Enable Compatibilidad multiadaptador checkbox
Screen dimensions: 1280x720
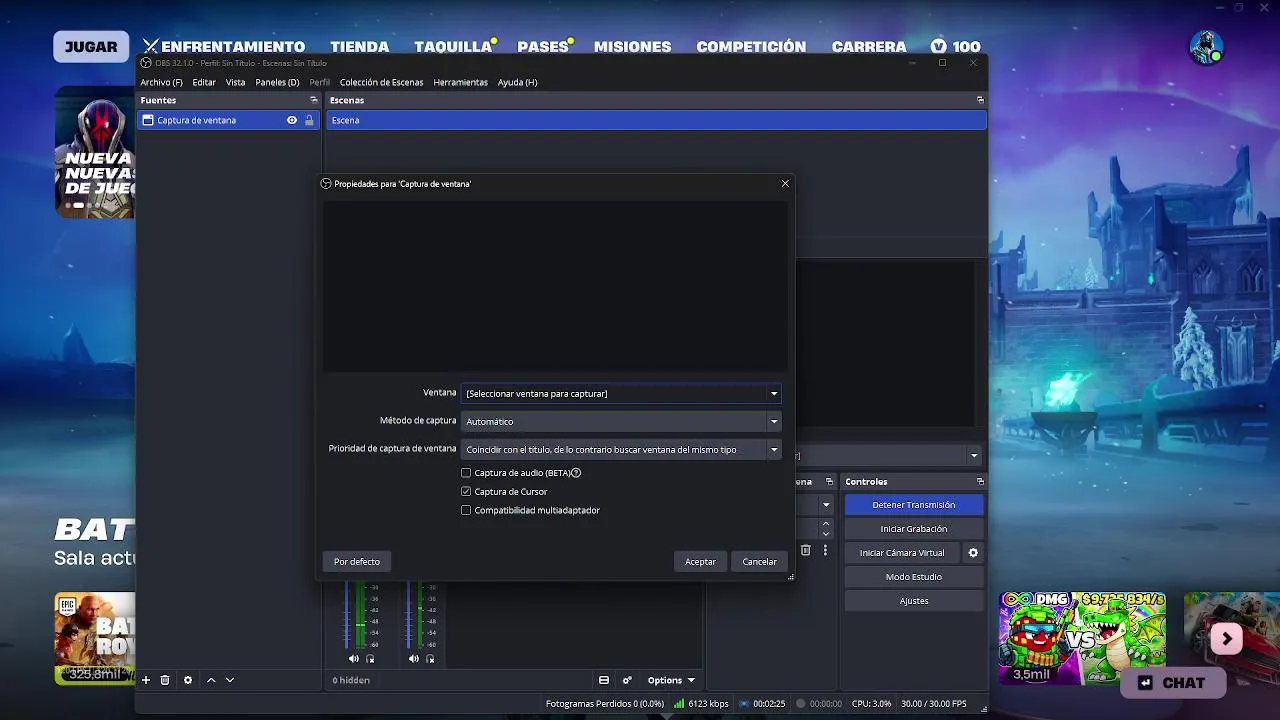coord(466,510)
